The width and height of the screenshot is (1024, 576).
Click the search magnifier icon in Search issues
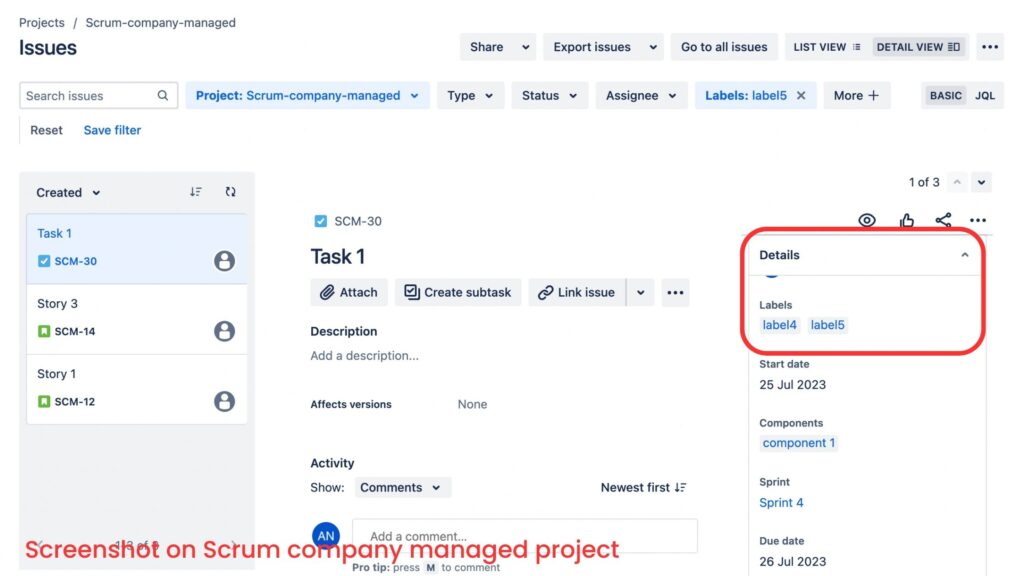163,95
